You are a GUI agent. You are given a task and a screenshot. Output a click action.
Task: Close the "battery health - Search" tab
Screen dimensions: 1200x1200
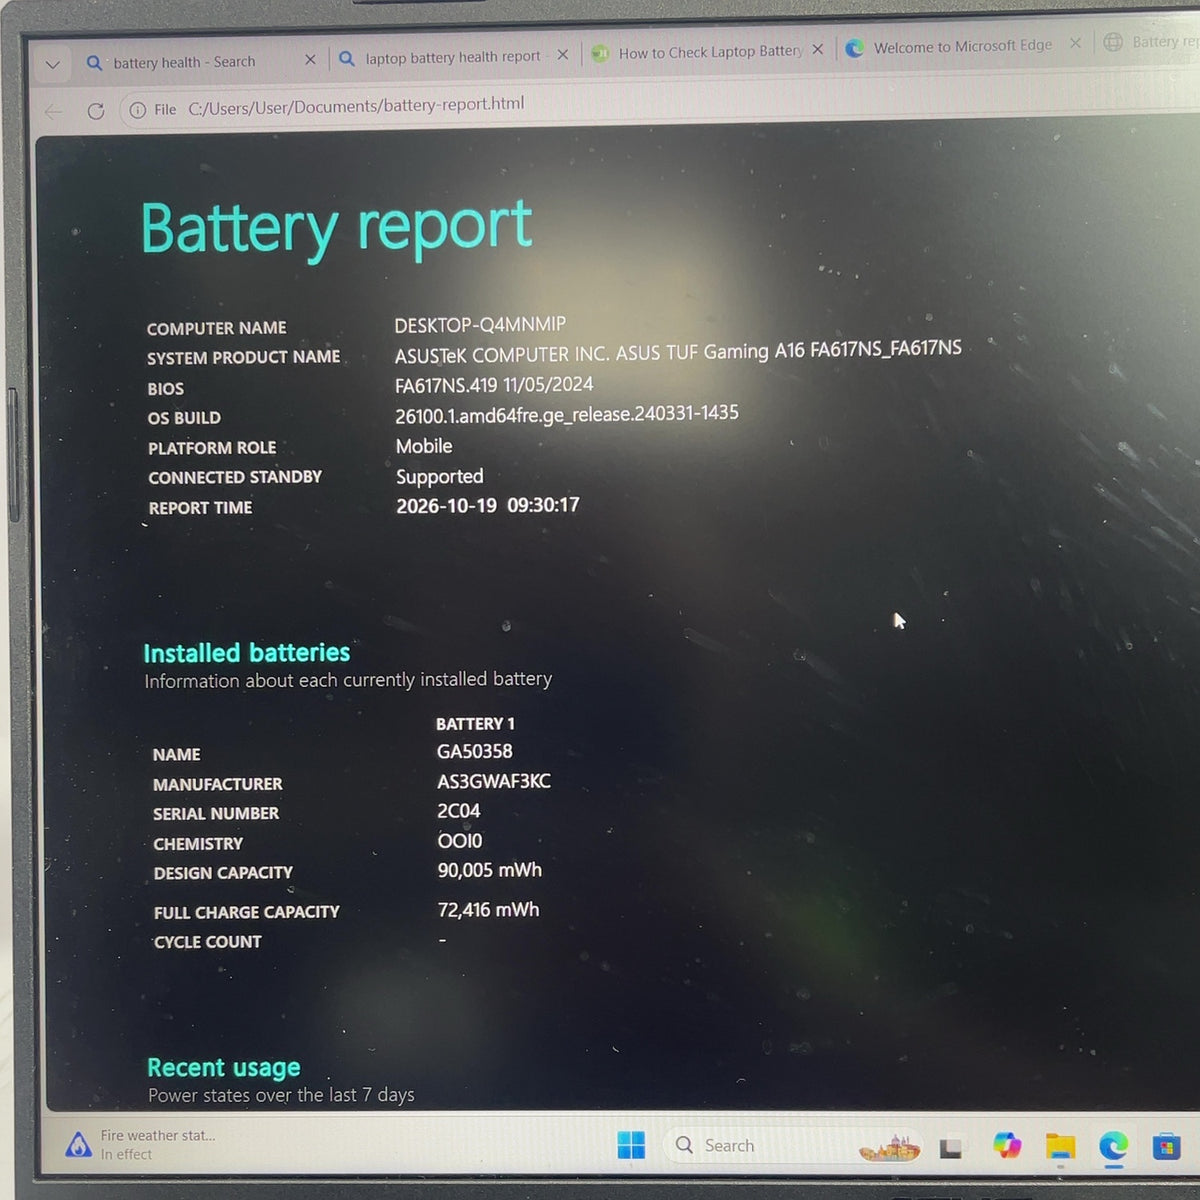pyautogui.click(x=310, y=60)
